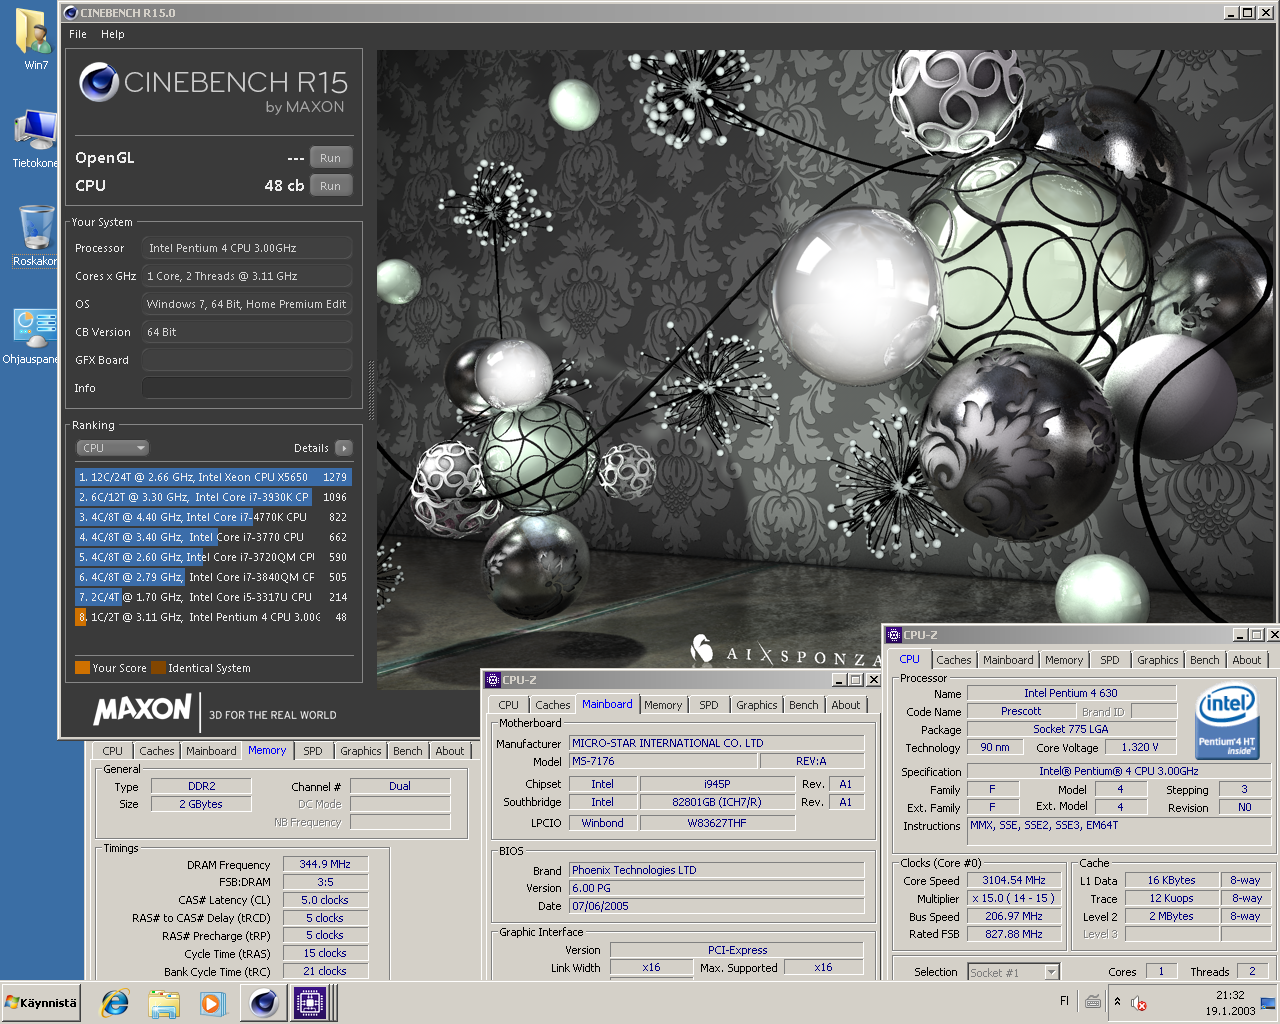
Task: Click the CPU-Z Mainboard window title icon
Action: click(x=492, y=680)
